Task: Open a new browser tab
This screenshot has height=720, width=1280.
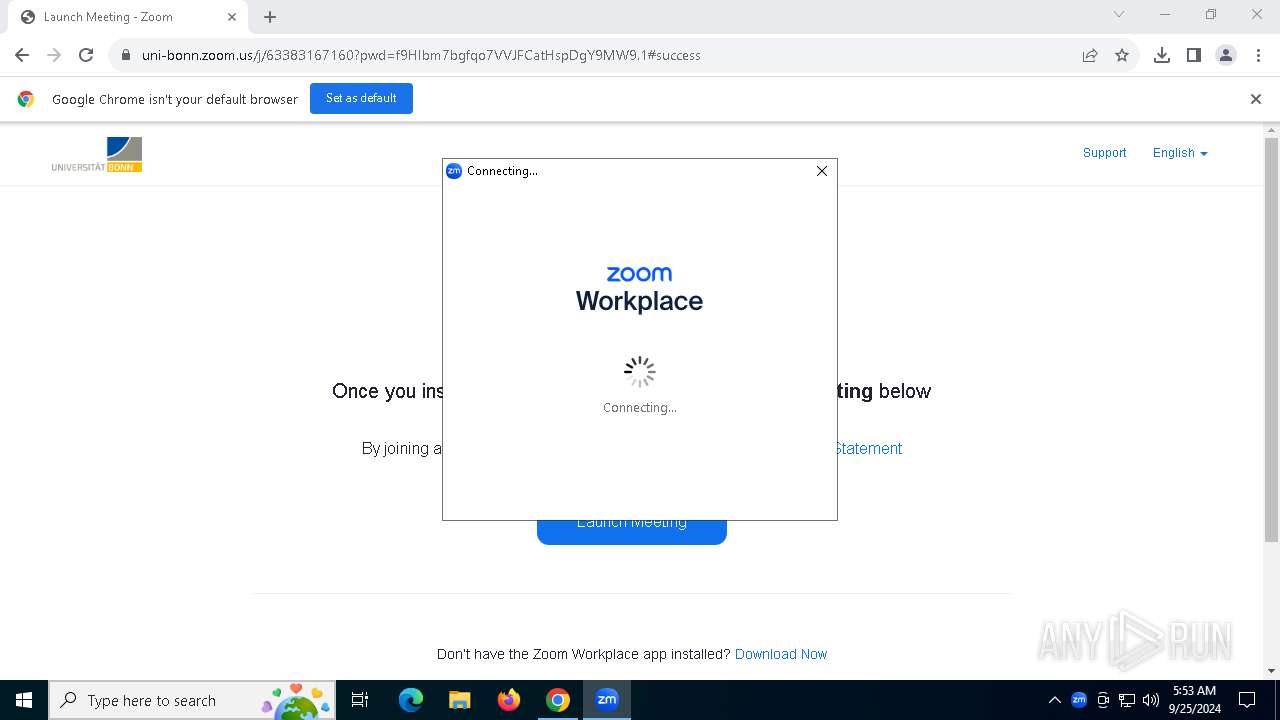Action: 270,17
